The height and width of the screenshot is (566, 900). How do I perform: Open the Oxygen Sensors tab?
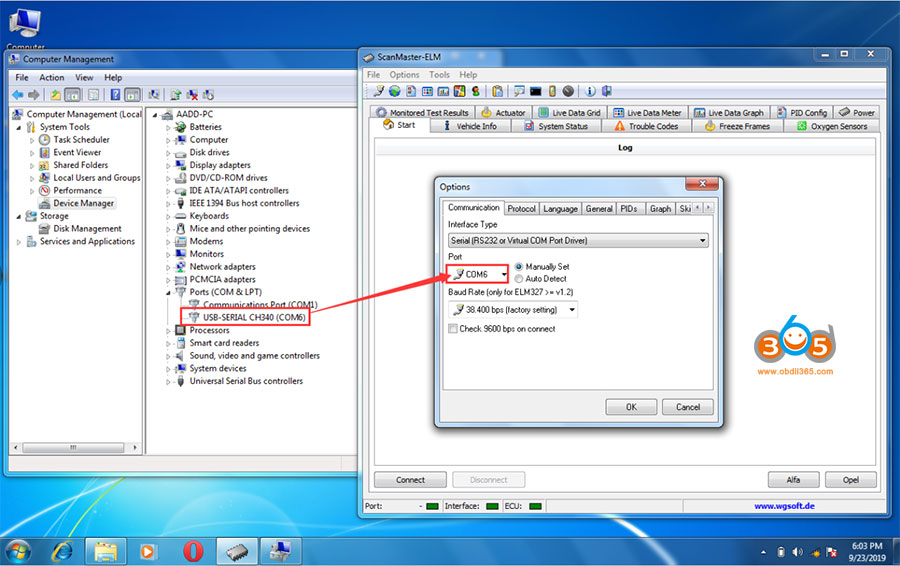pos(831,126)
